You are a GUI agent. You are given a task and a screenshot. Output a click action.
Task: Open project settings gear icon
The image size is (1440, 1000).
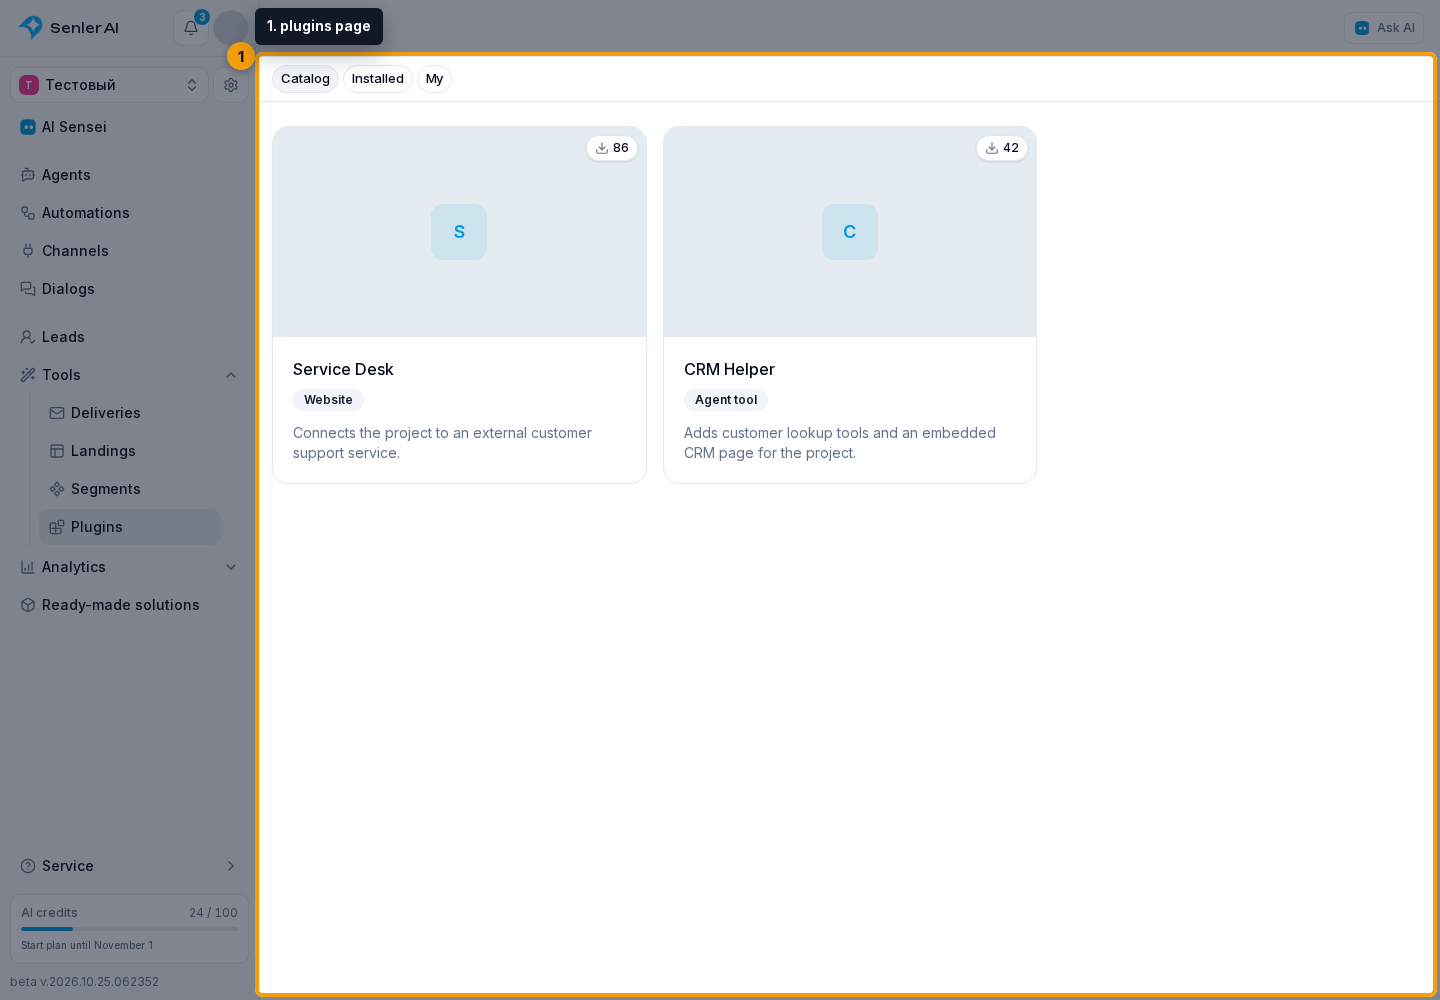point(231,85)
